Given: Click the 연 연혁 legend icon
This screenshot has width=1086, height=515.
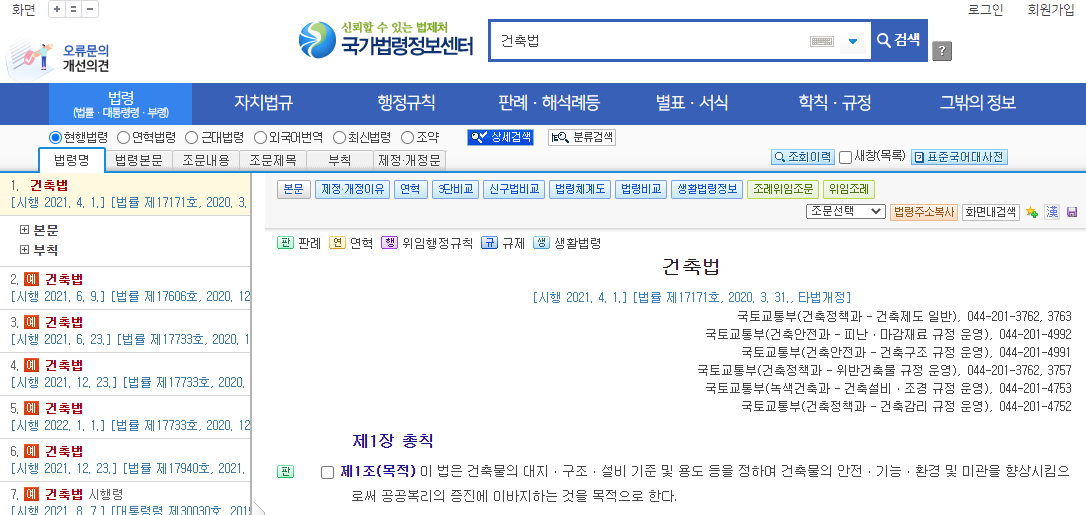Looking at the screenshot, I should 337,243.
